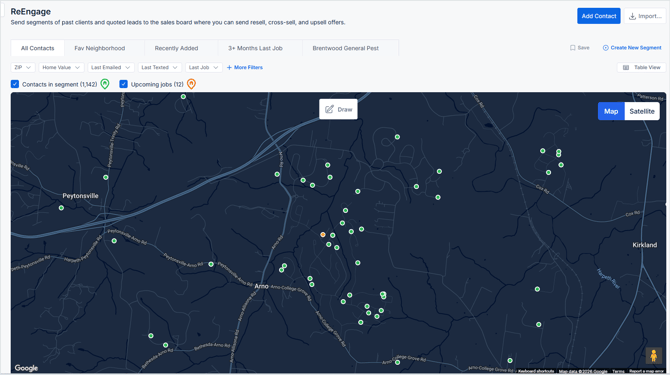Viewport: 670px width, 375px height.
Task: Select the contact marker near Peytonsville label
Action: pos(61,208)
